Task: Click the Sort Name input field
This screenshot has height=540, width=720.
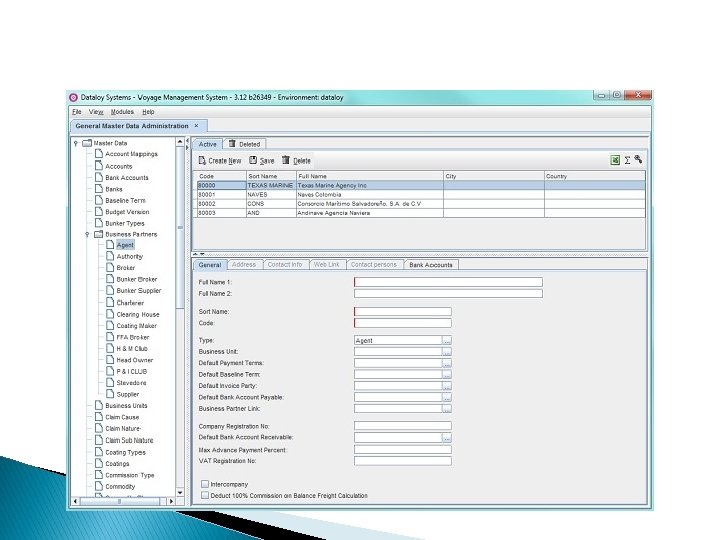Action: pyautogui.click(x=403, y=312)
